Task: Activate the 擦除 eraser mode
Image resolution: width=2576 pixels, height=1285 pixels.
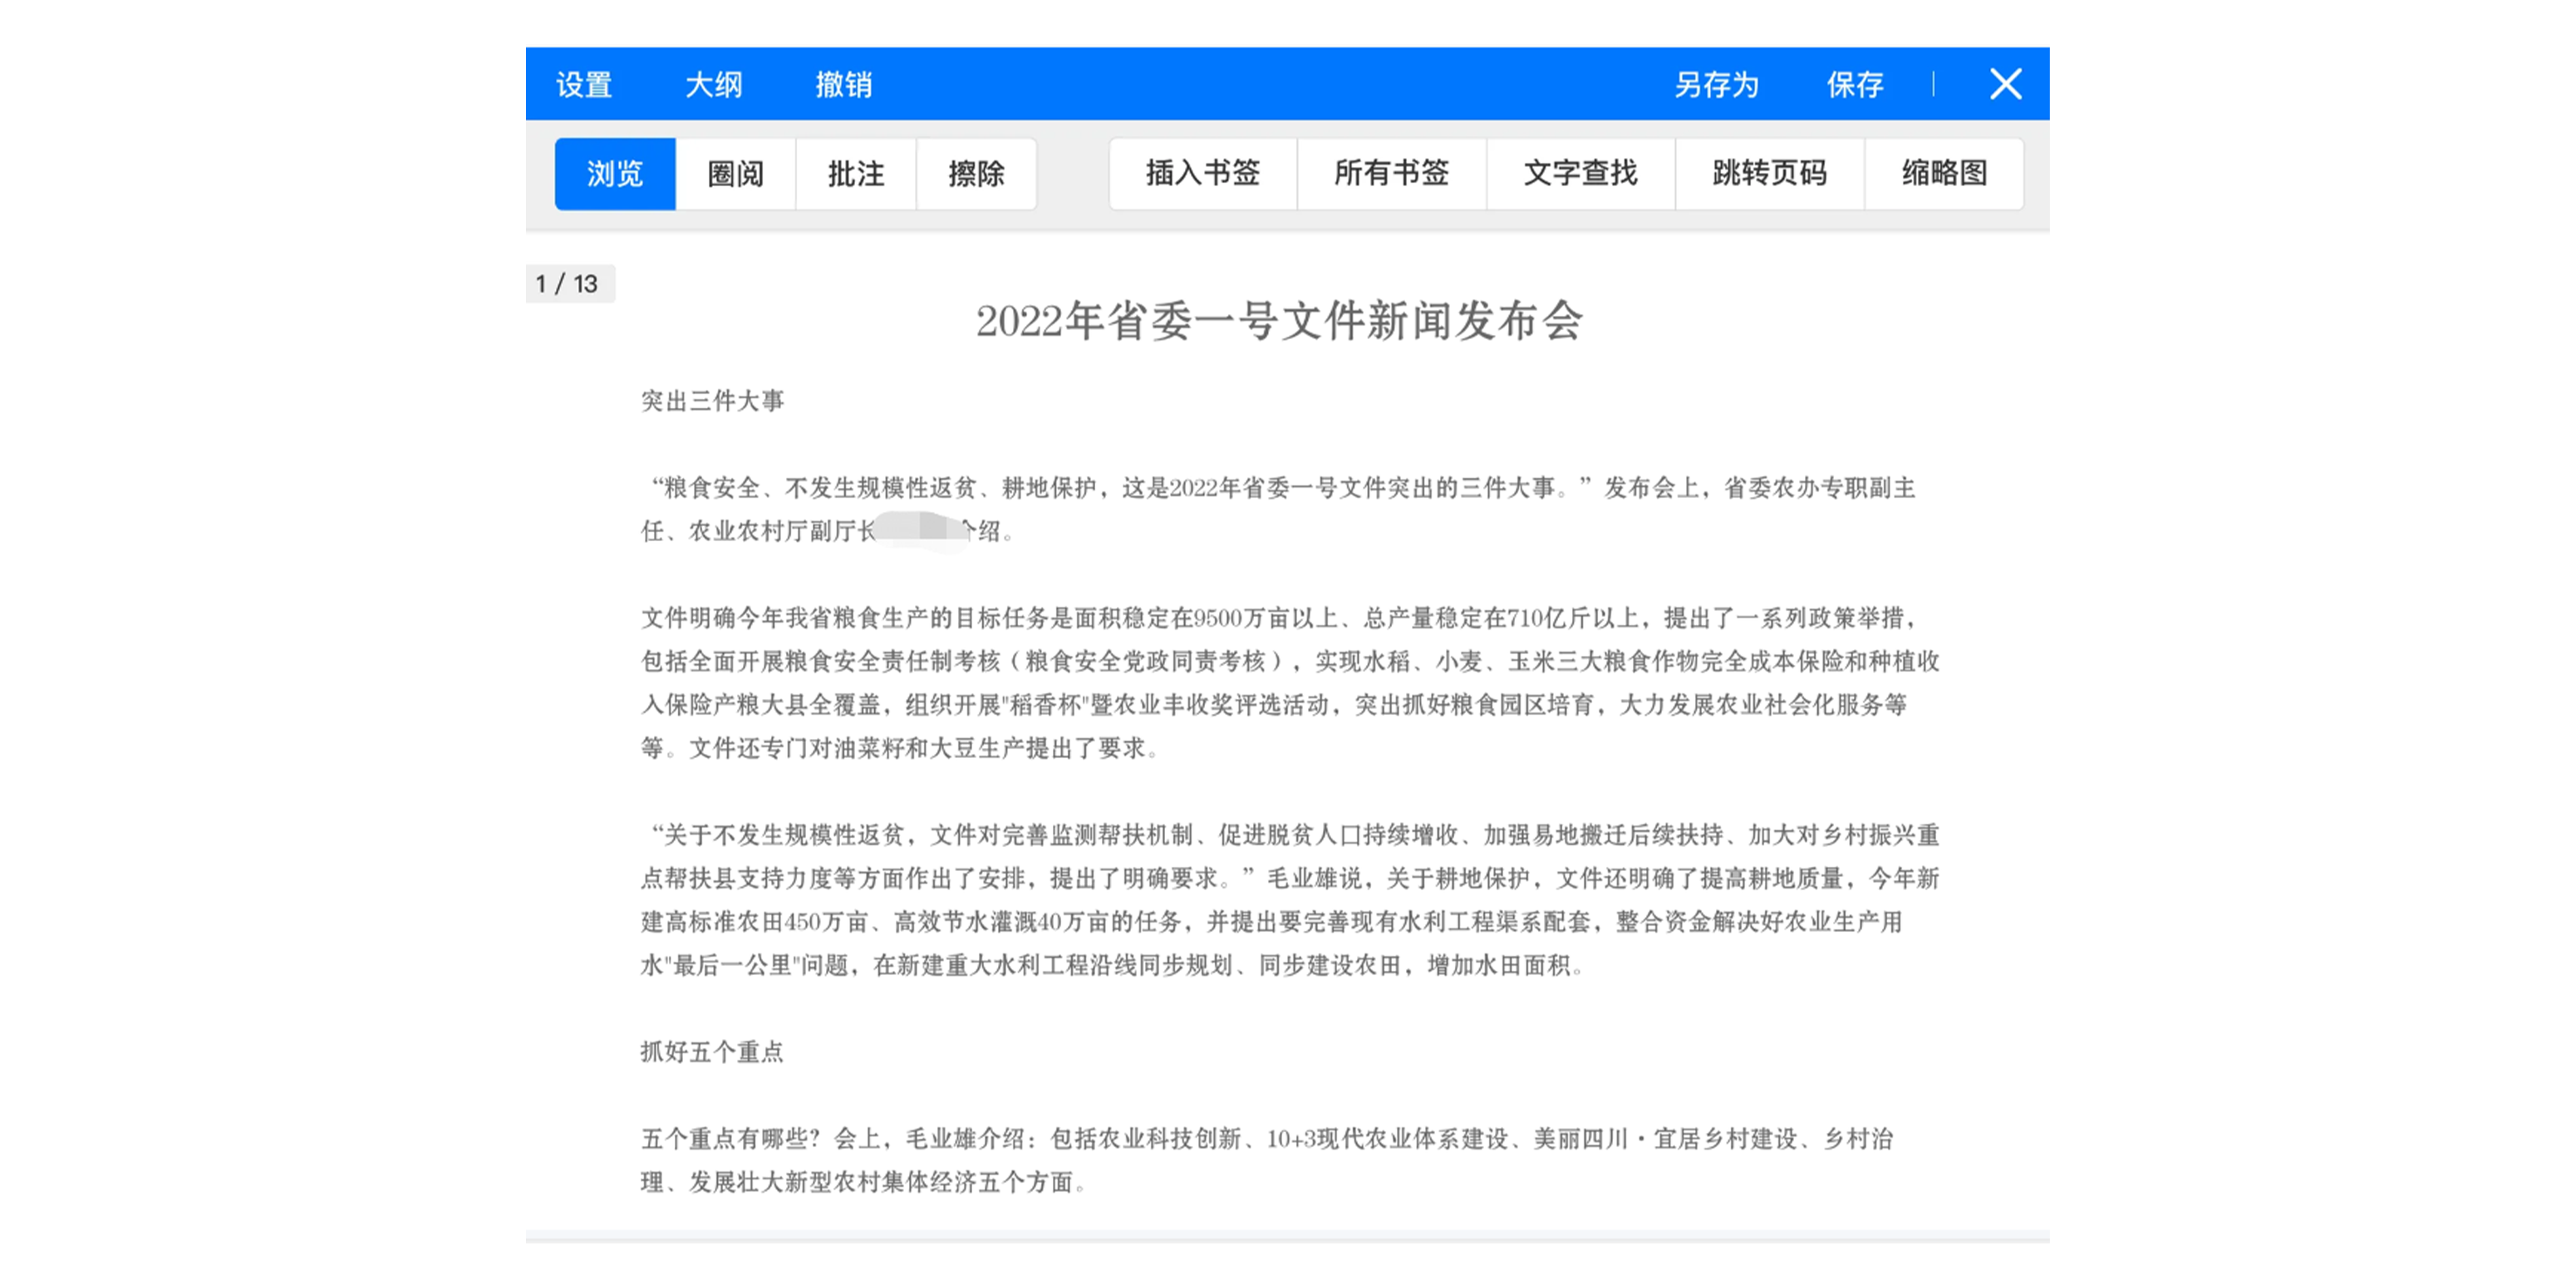Action: point(977,173)
